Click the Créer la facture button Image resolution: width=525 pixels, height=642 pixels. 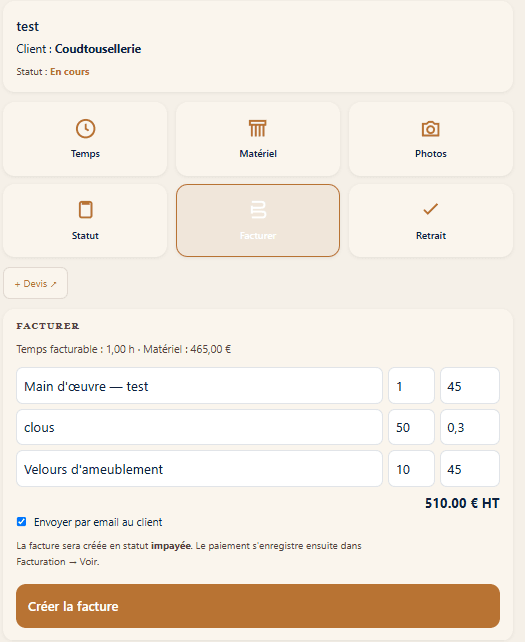258,606
